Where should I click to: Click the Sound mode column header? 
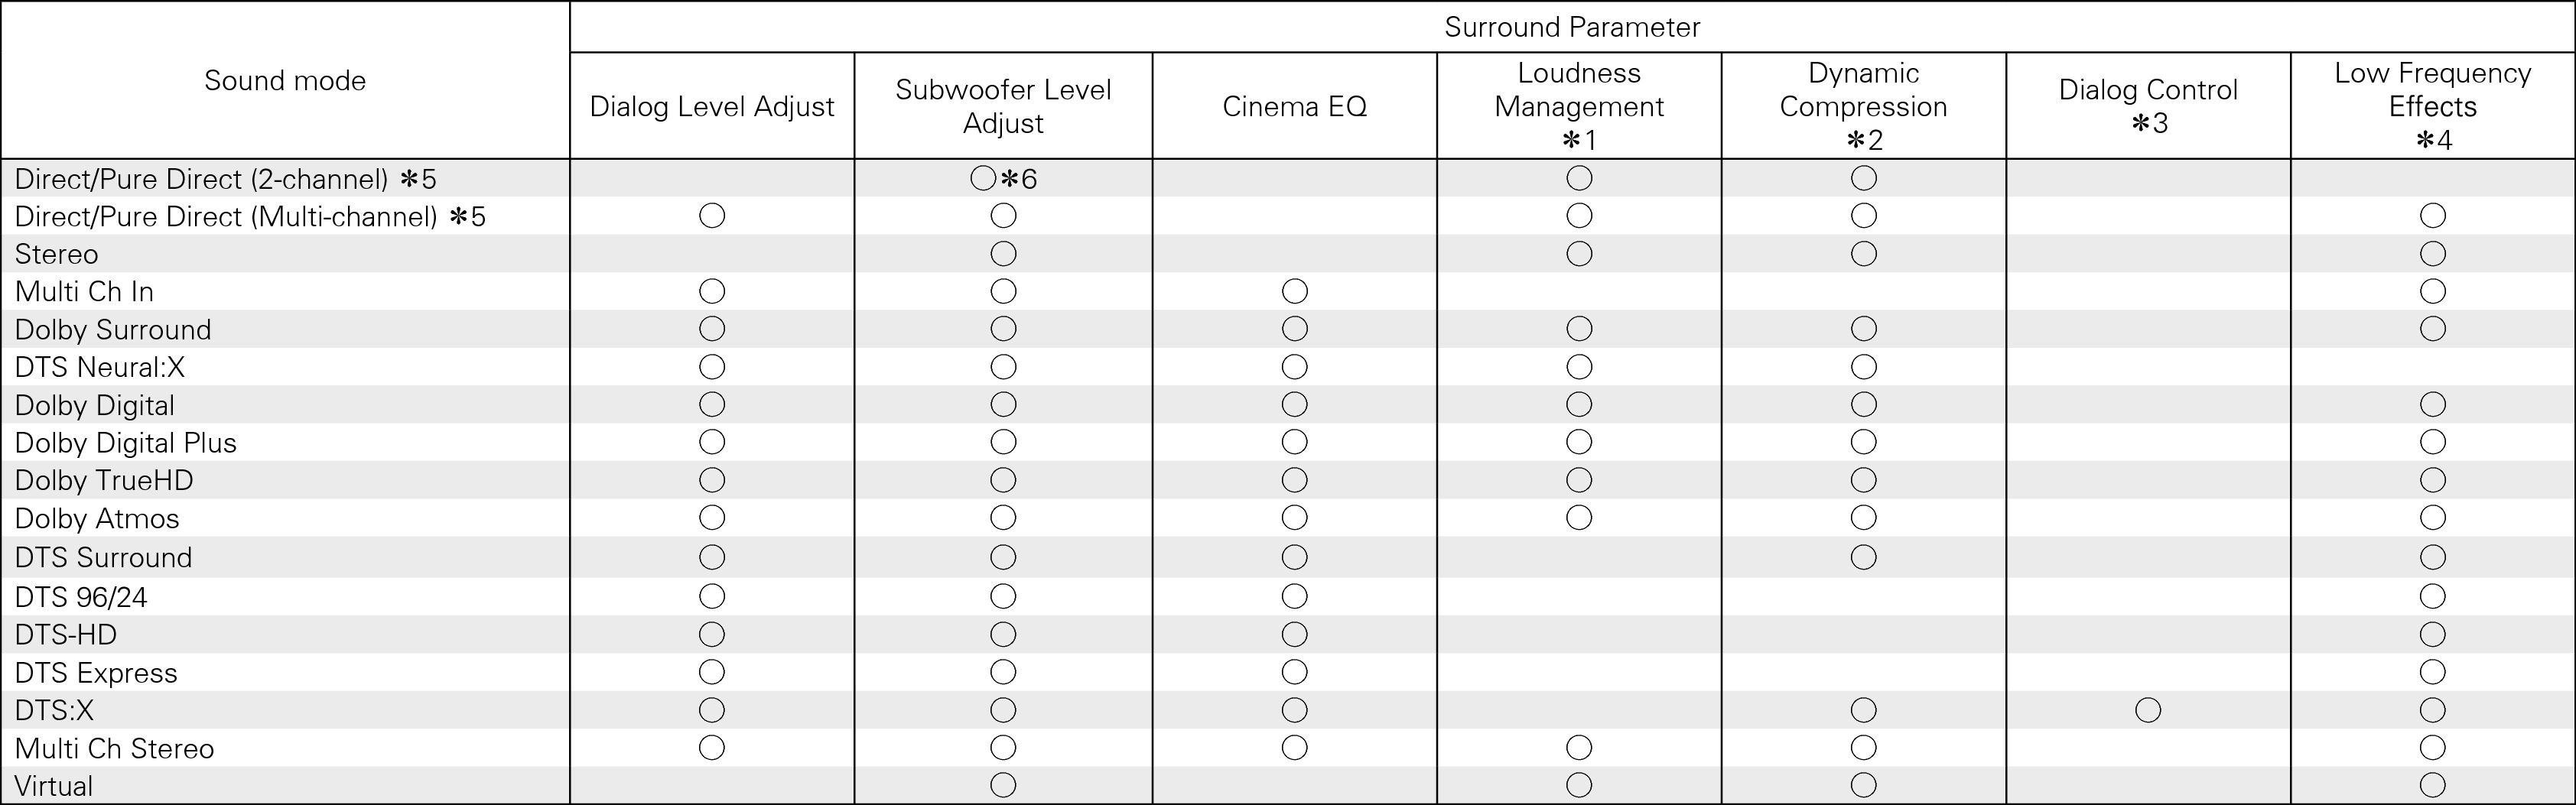[285, 80]
